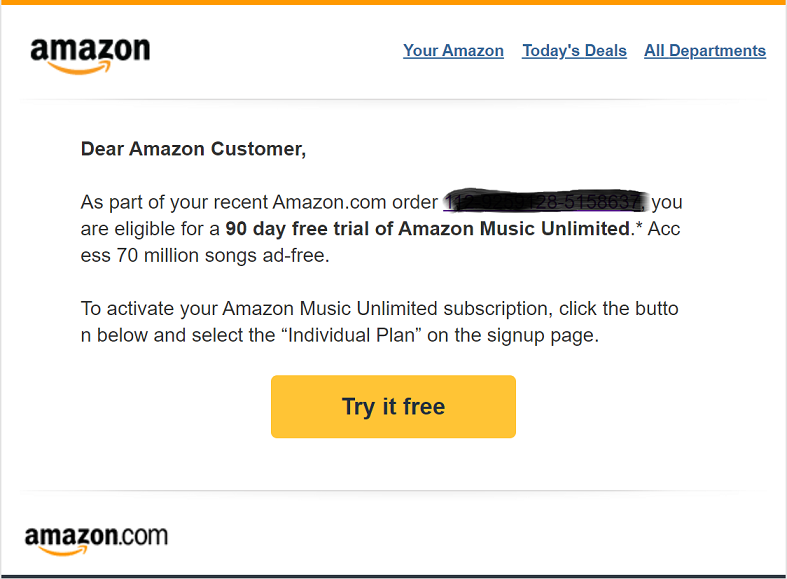This screenshot has height=579, width=787.
Task: Click the Try it free button
Action: [x=394, y=406]
